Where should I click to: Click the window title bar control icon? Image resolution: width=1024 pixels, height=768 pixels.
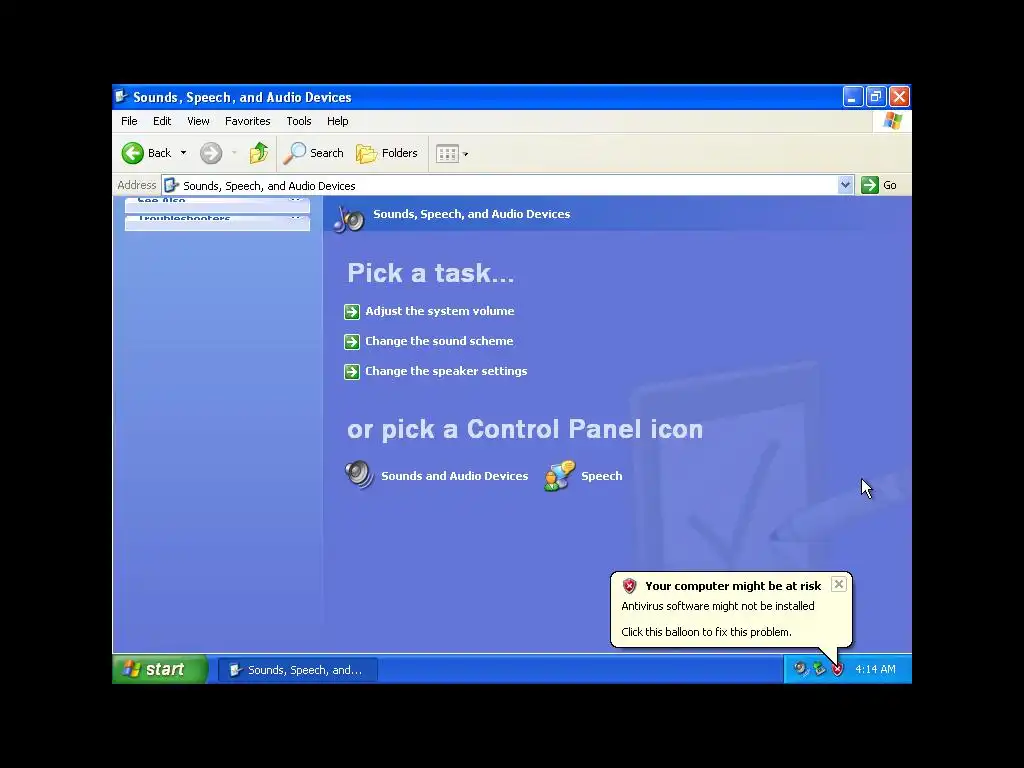tap(121, 97)
